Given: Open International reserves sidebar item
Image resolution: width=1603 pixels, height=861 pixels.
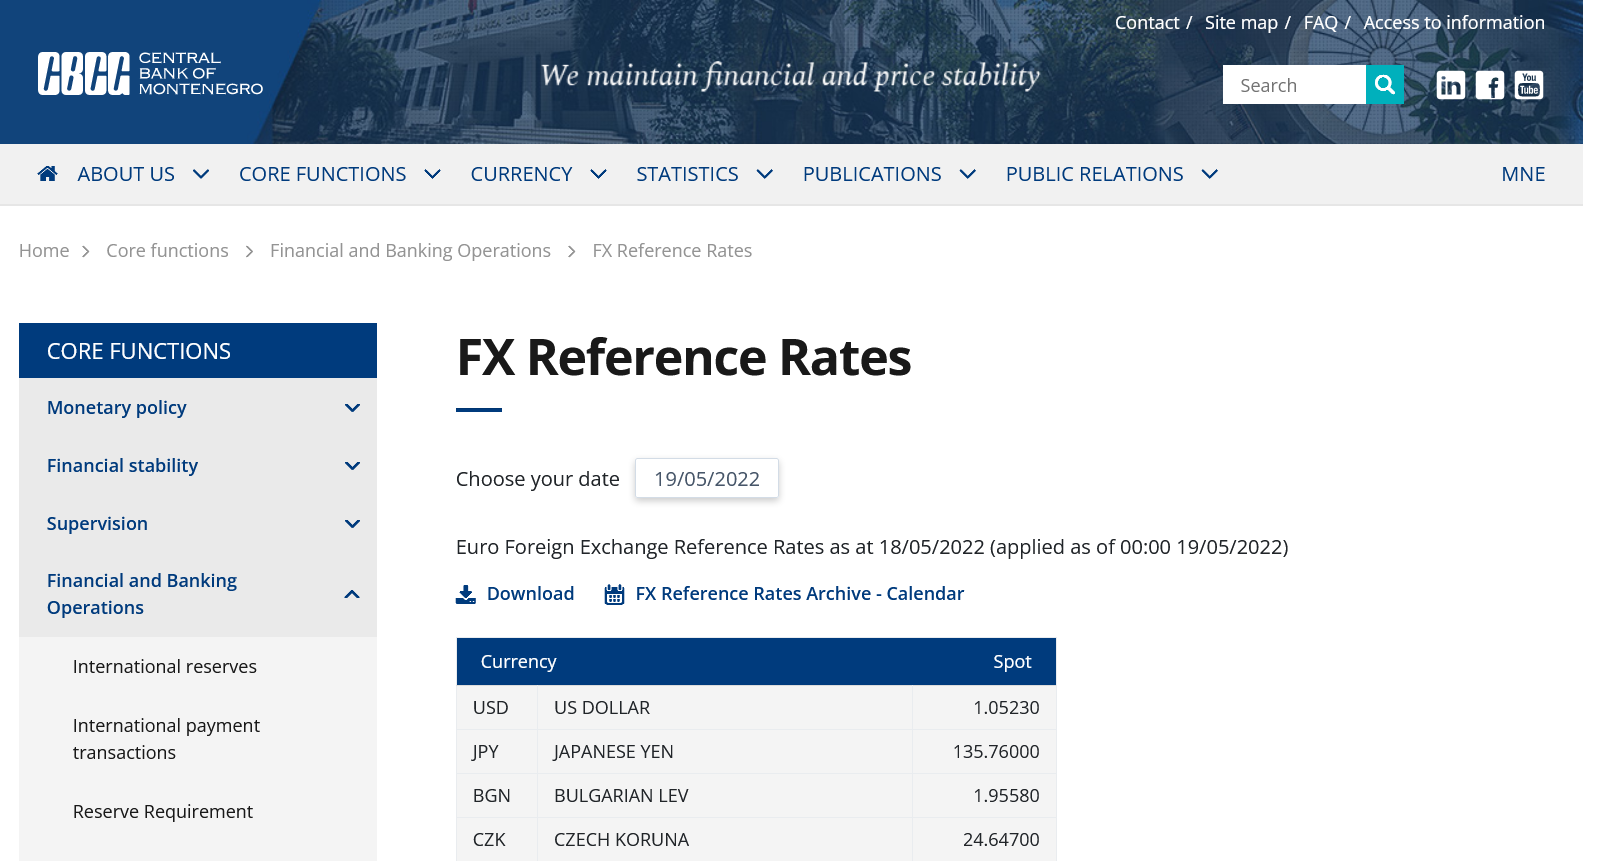Looking at the screenshot, I should click(x=165, y=667).
